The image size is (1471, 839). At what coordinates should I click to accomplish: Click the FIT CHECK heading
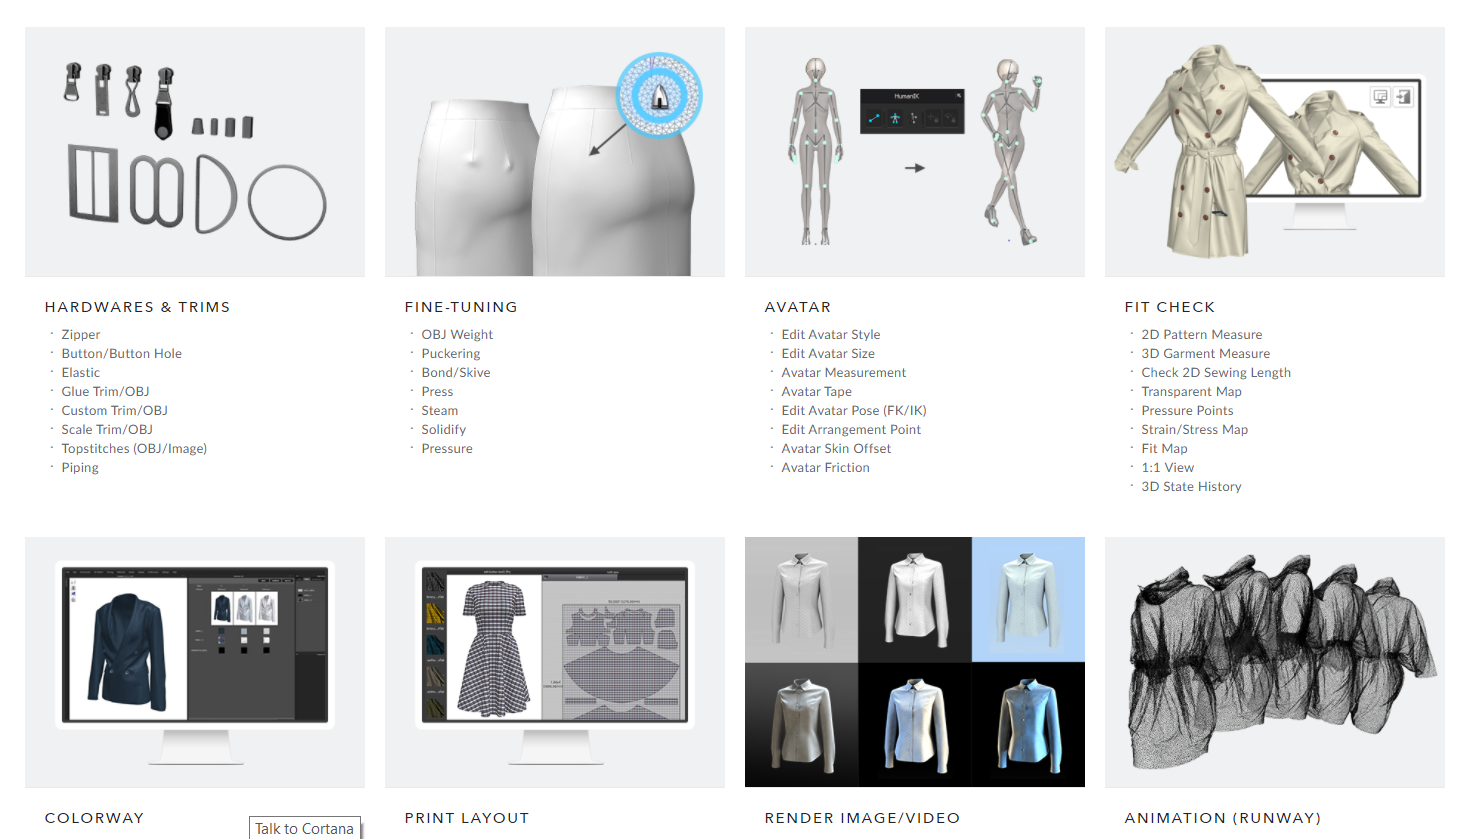1170,307
